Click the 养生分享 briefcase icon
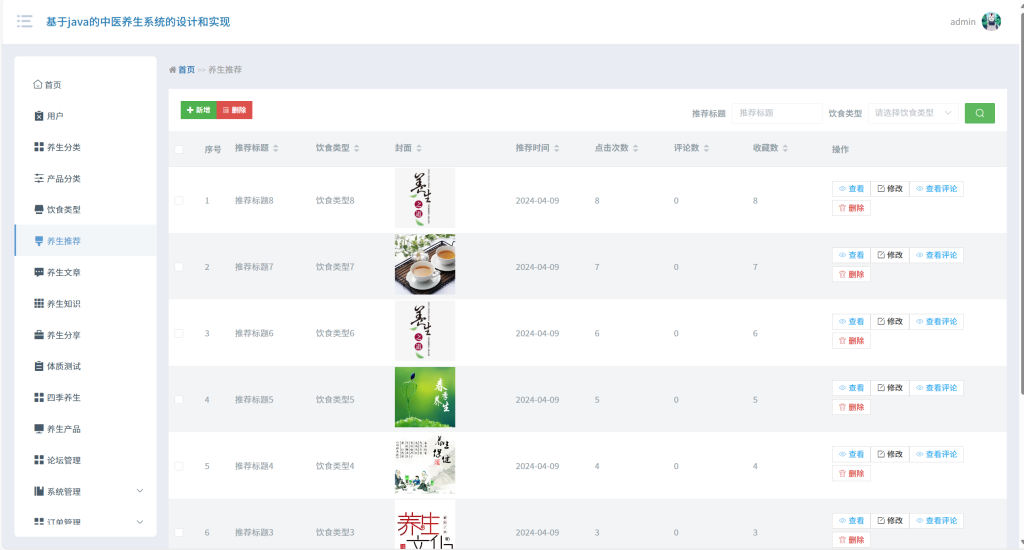Image resolution: width=1024 pixels, height=550 pixels. [x=39, y=335]
